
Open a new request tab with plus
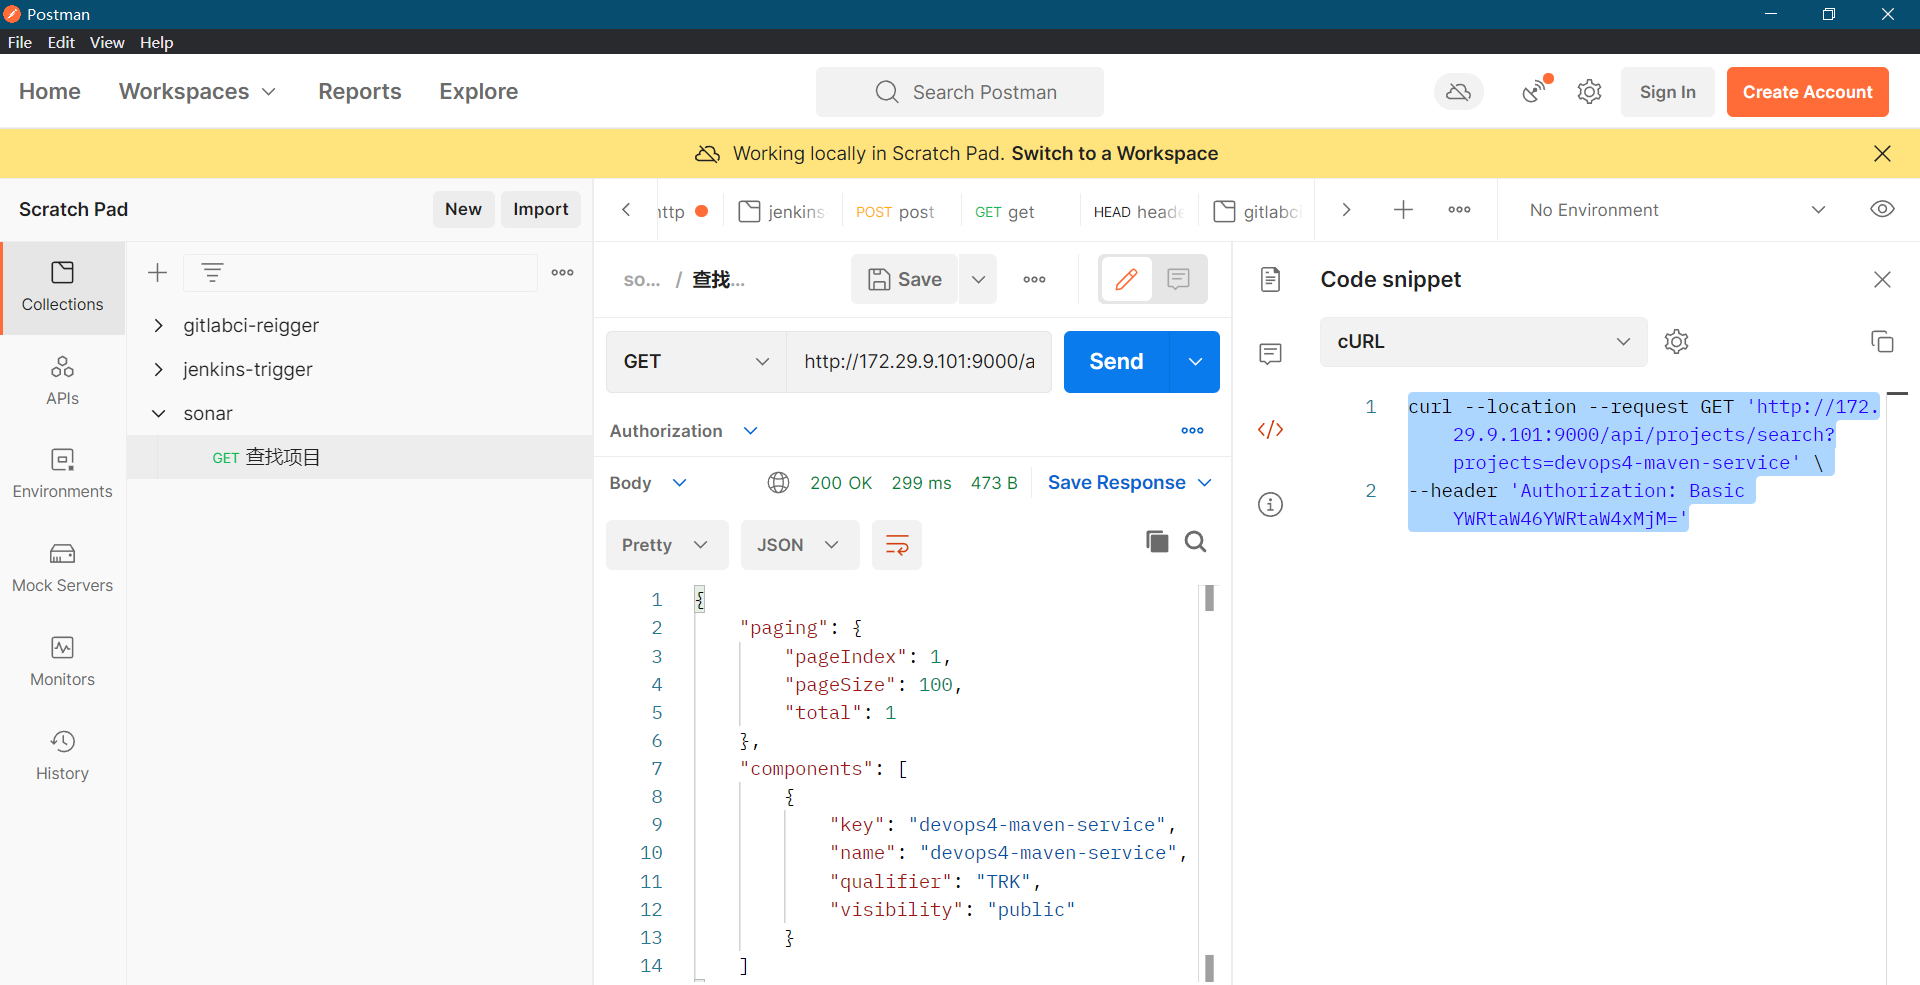(x=1403, y=210)
